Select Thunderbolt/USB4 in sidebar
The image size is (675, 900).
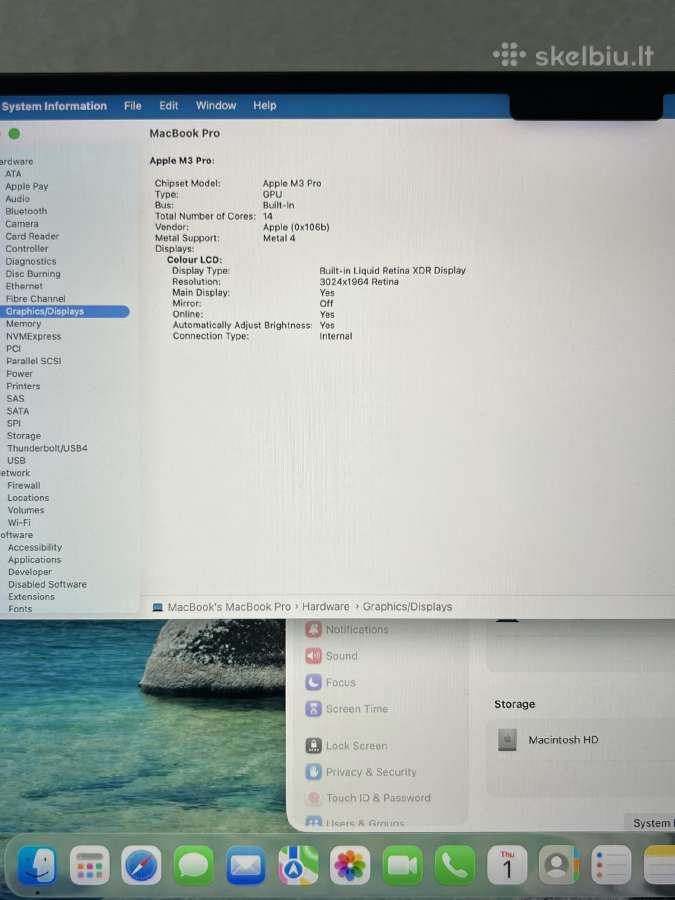coord(47,448)
